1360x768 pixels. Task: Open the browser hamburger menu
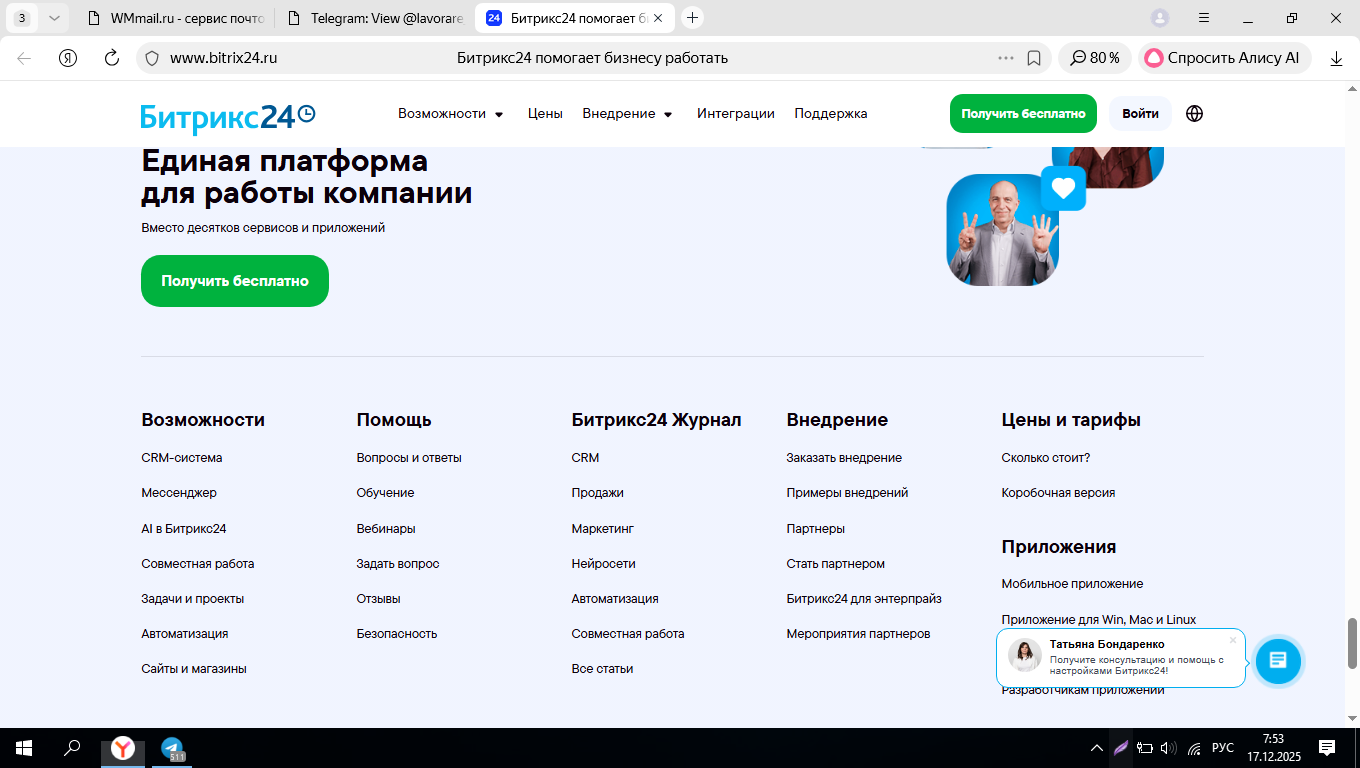pyautogui.click(x=1204, y=18)
